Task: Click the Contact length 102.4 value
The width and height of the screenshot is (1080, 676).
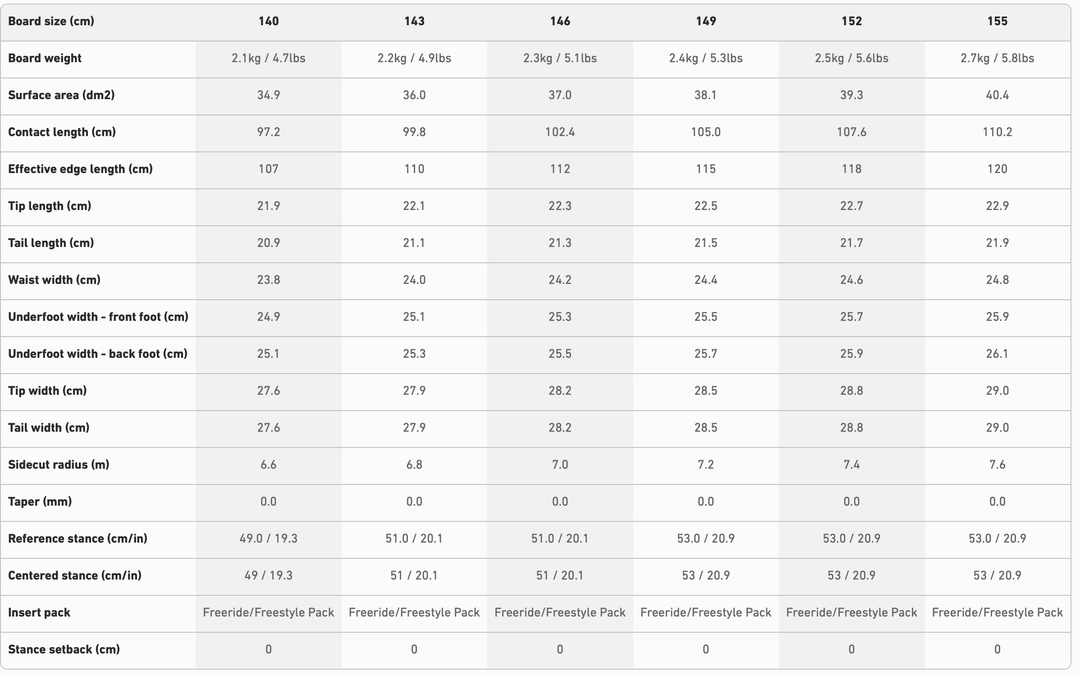Action: [560, 132]
